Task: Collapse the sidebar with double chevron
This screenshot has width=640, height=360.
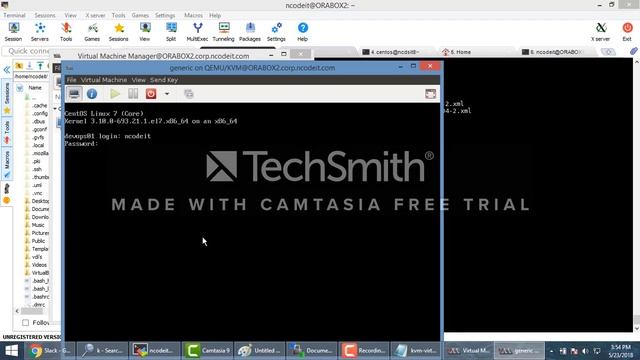Action: (7, 70)
